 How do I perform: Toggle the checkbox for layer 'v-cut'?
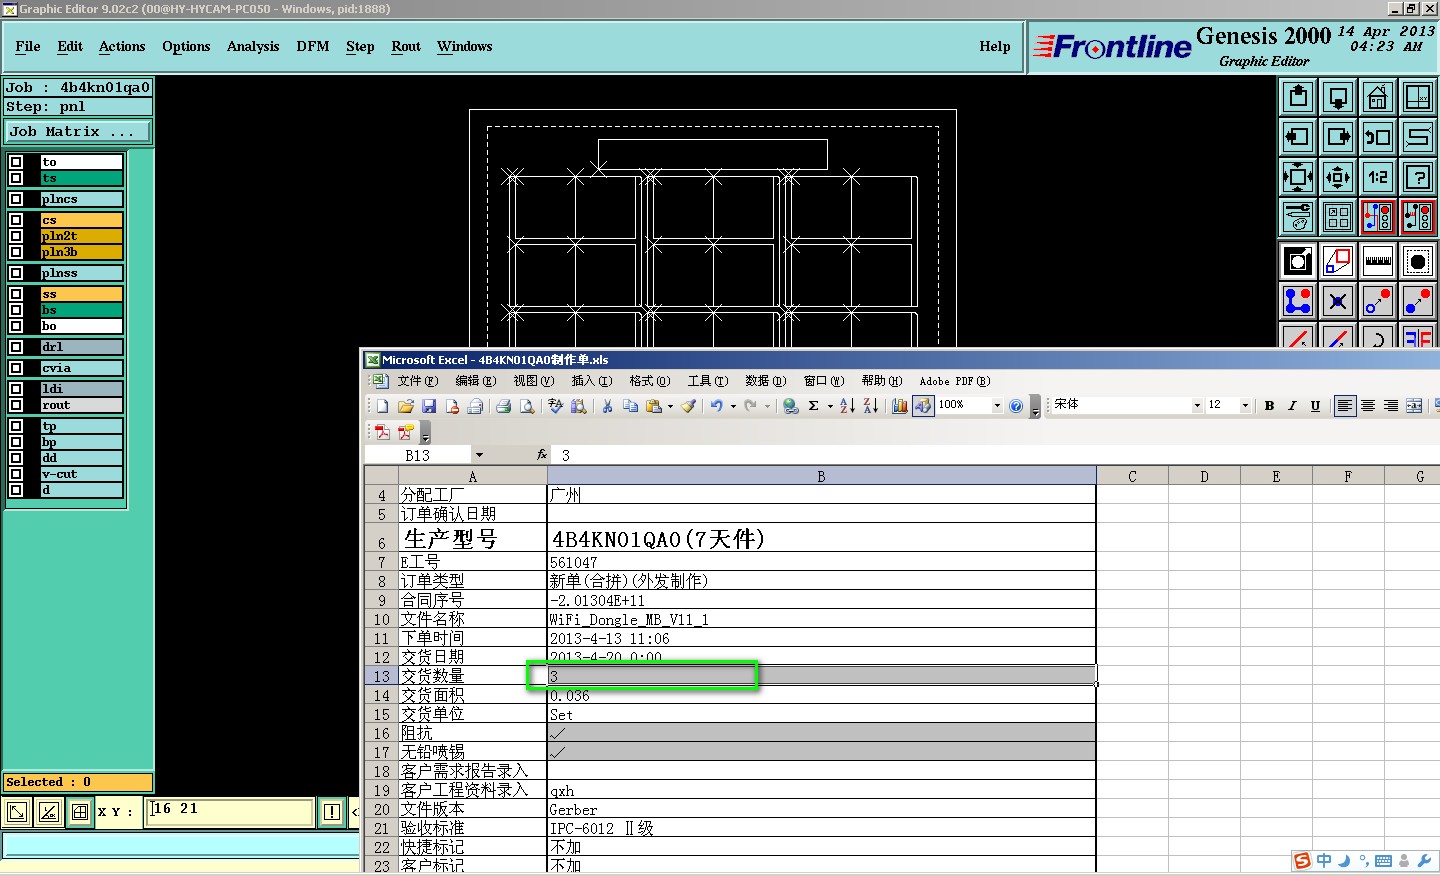tap(16, 474)
